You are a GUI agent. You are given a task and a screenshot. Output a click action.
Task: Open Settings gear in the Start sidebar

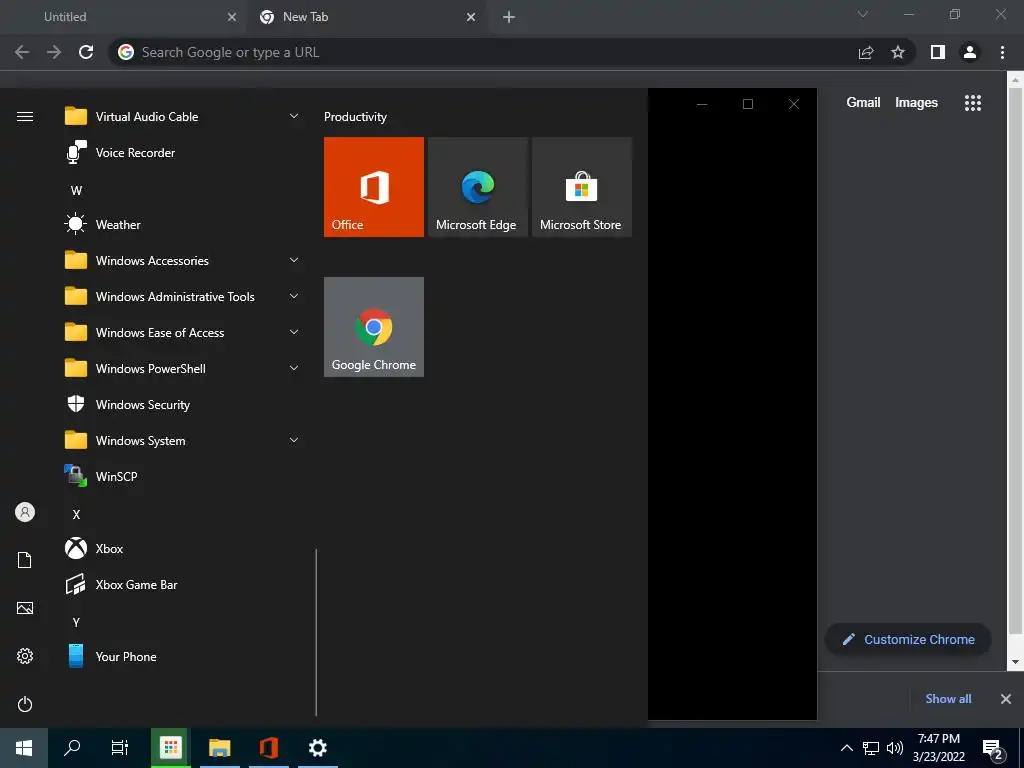tap(25, 656)
